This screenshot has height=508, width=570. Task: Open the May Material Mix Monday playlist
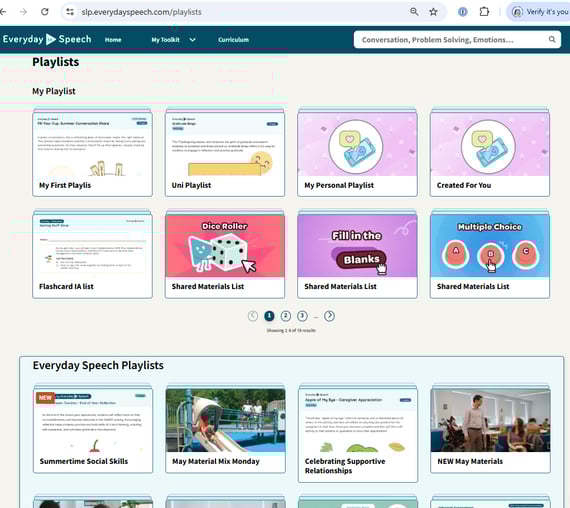click(x=225, y=429)
